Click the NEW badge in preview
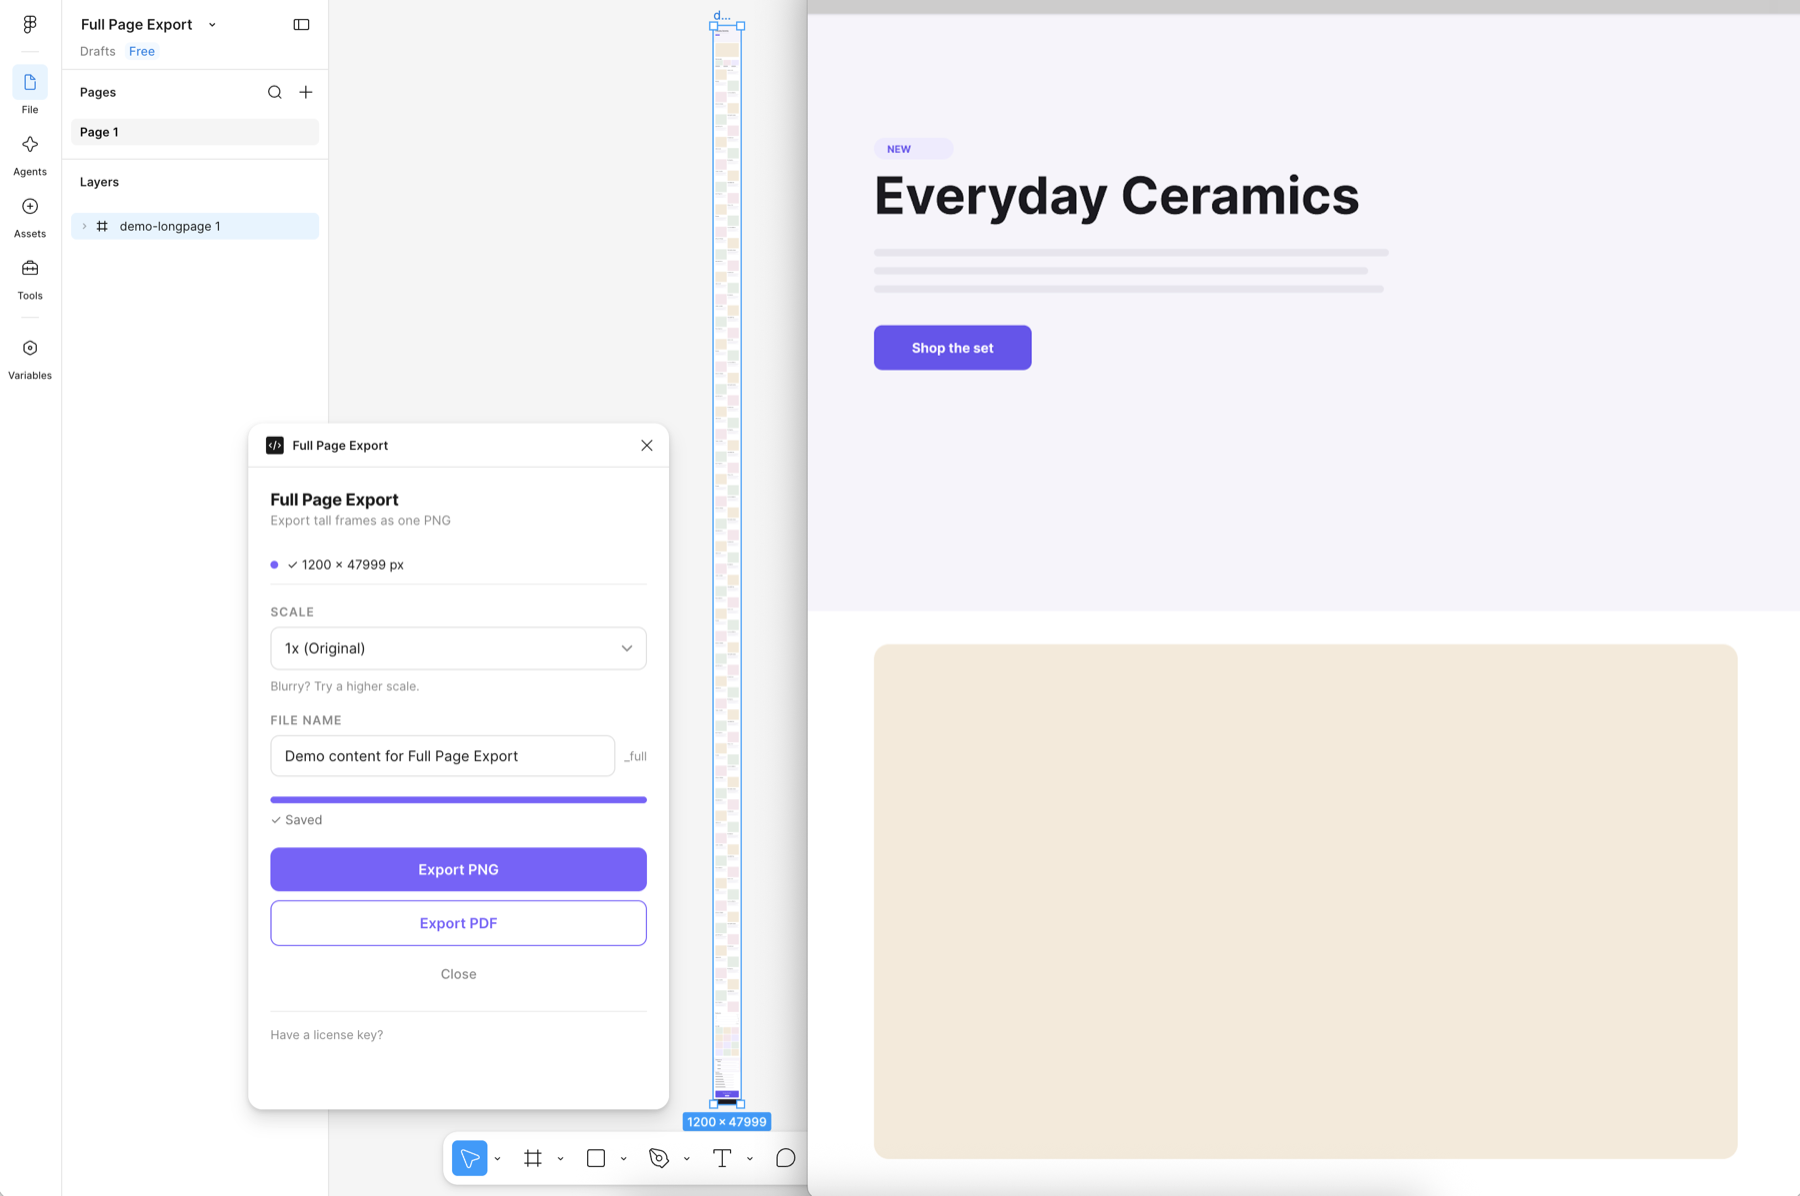This screenshot has width=1800, height=1196. click(913, 149)
